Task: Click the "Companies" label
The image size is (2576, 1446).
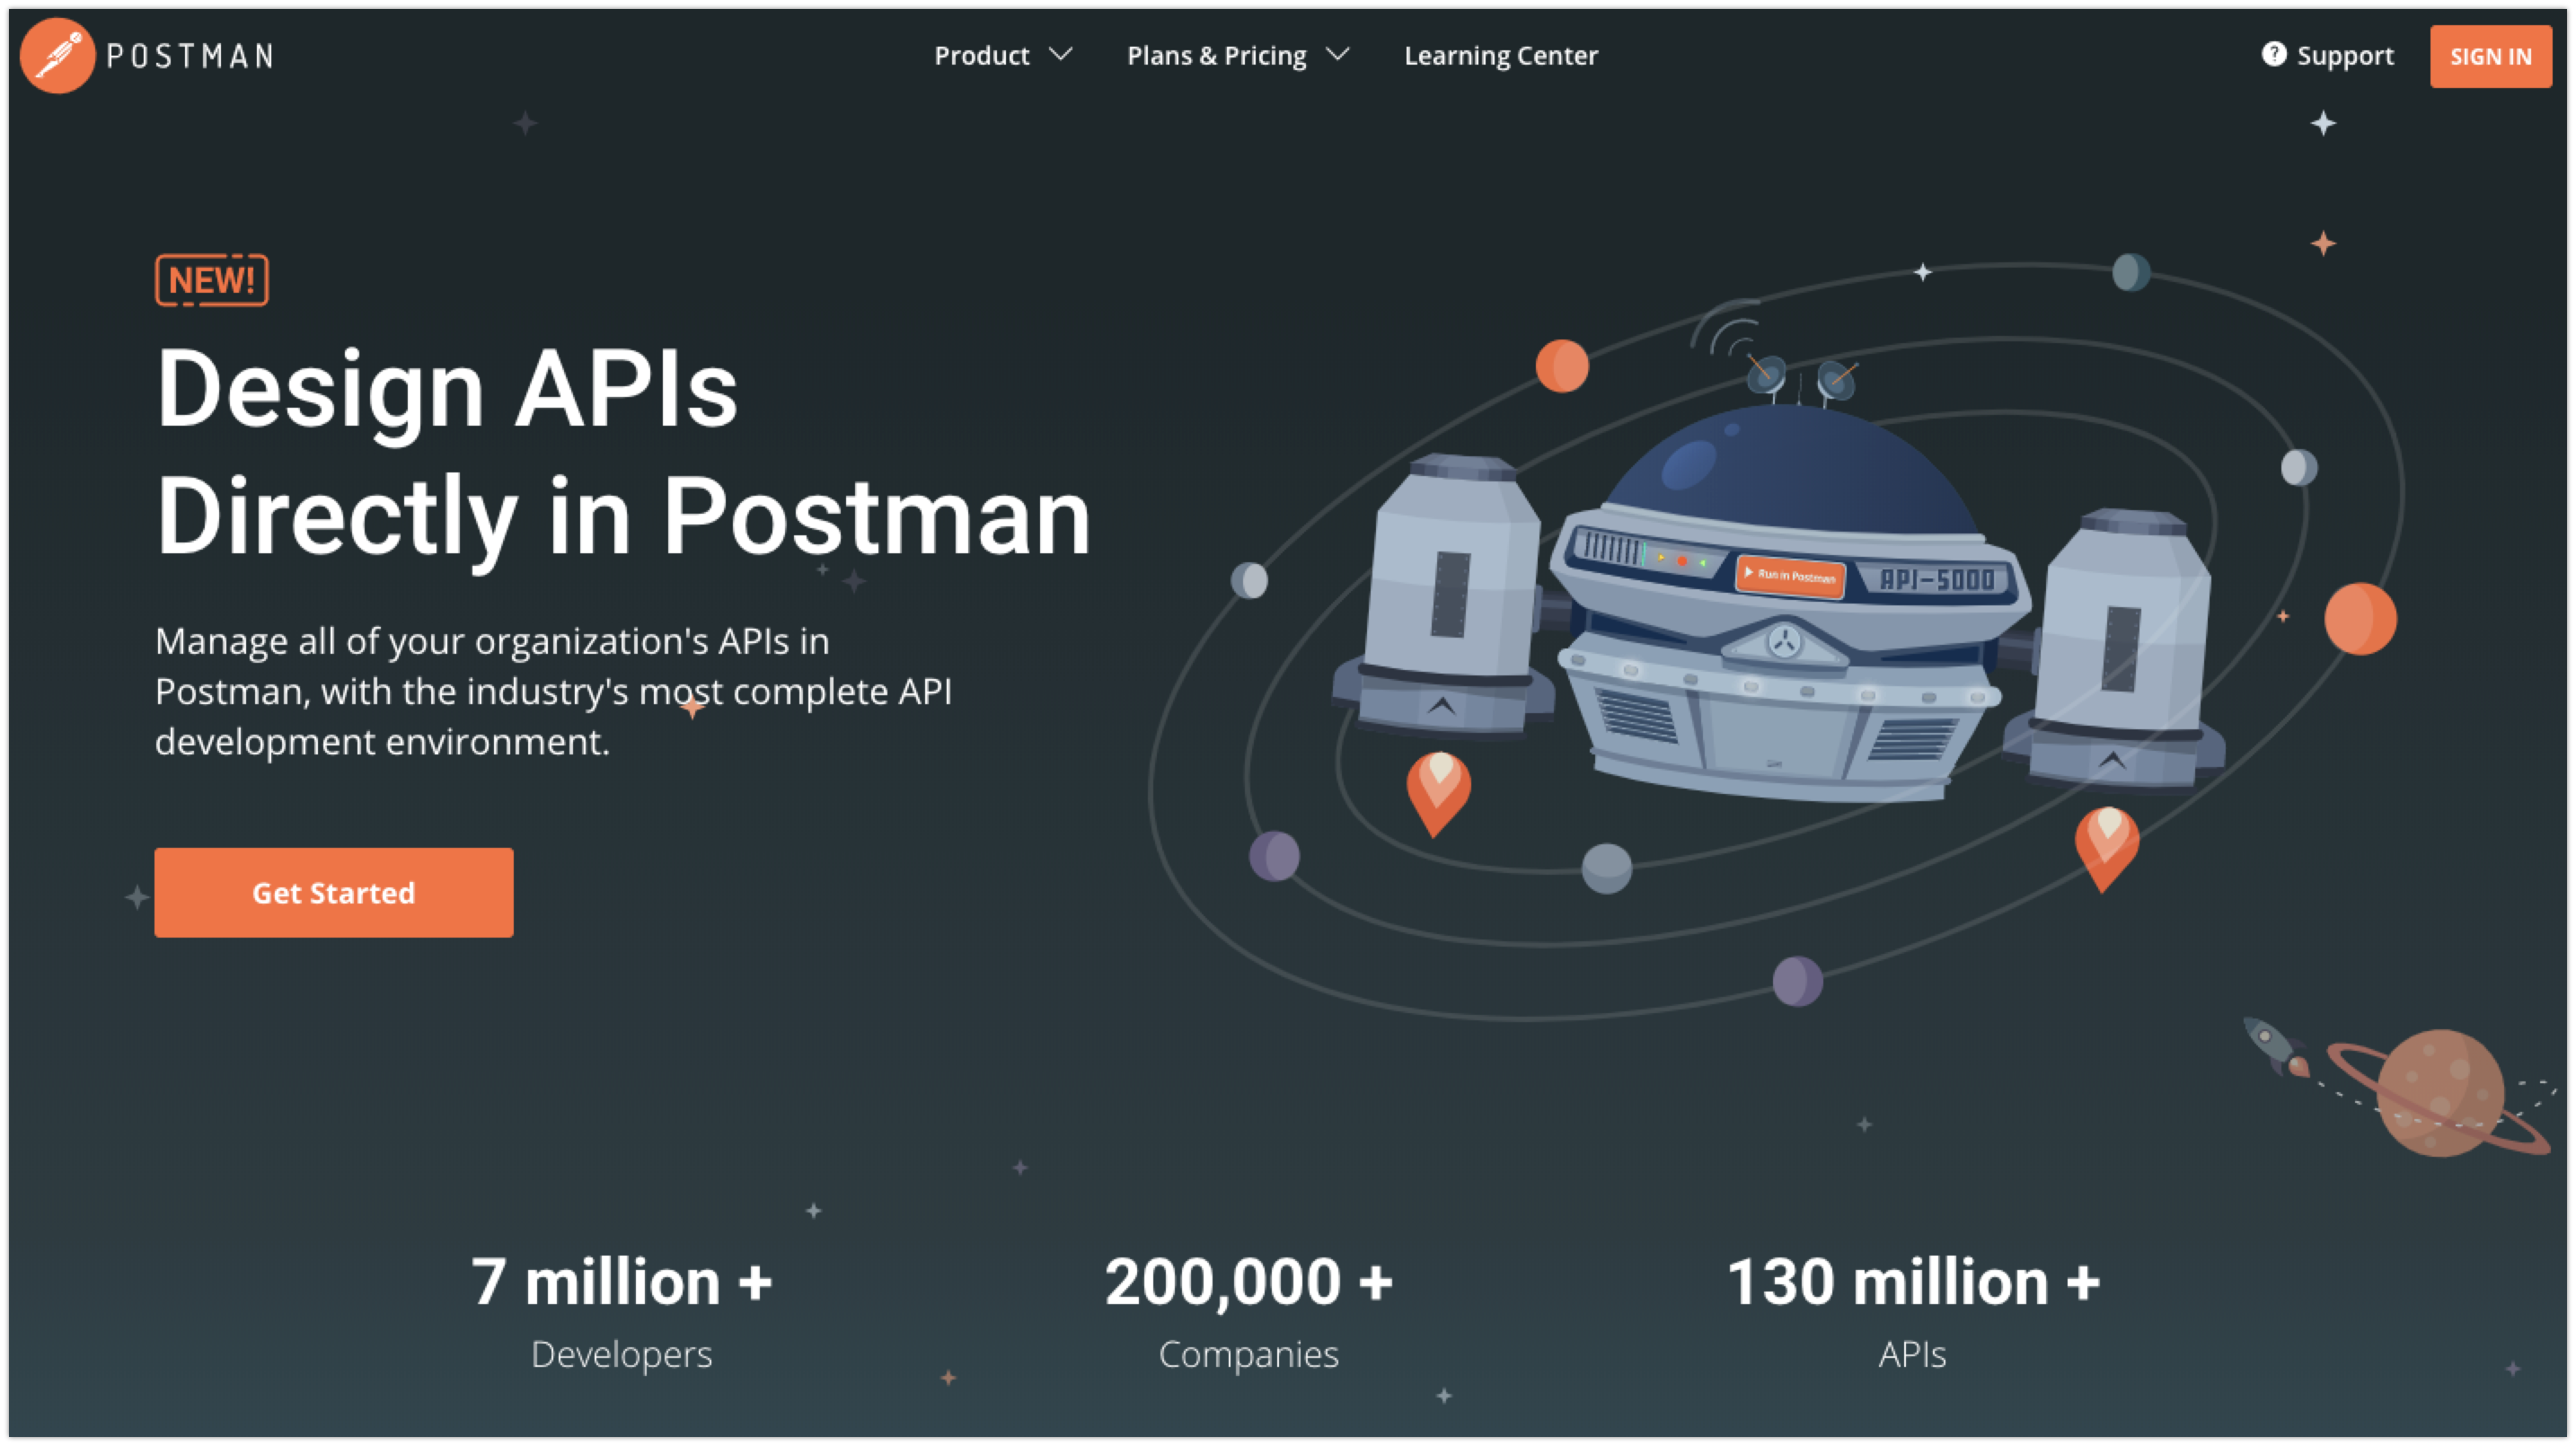Action: [1249, 1355]
